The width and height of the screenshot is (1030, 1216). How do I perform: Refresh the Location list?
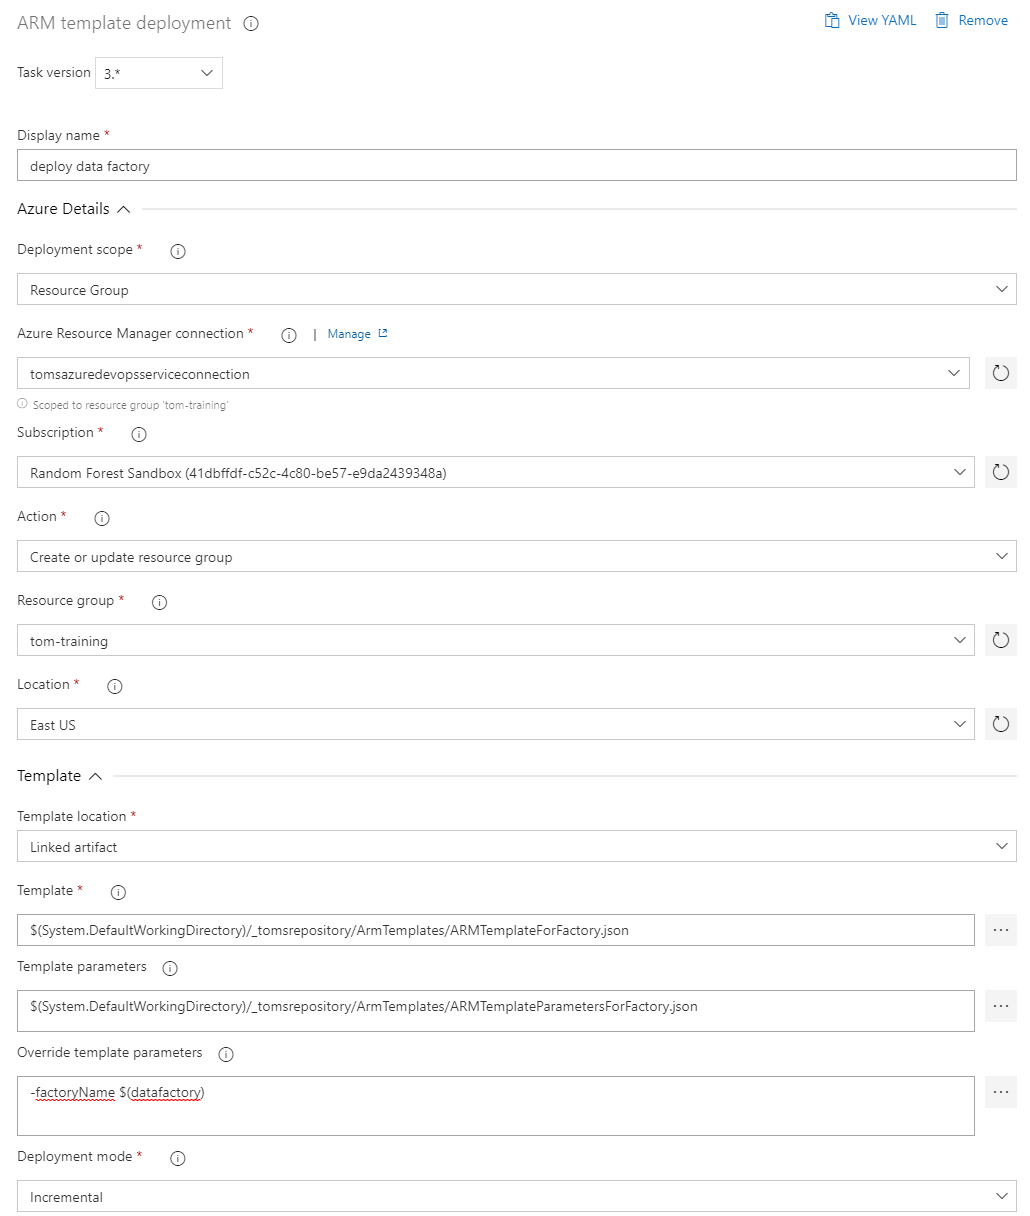click(1000, 725)
